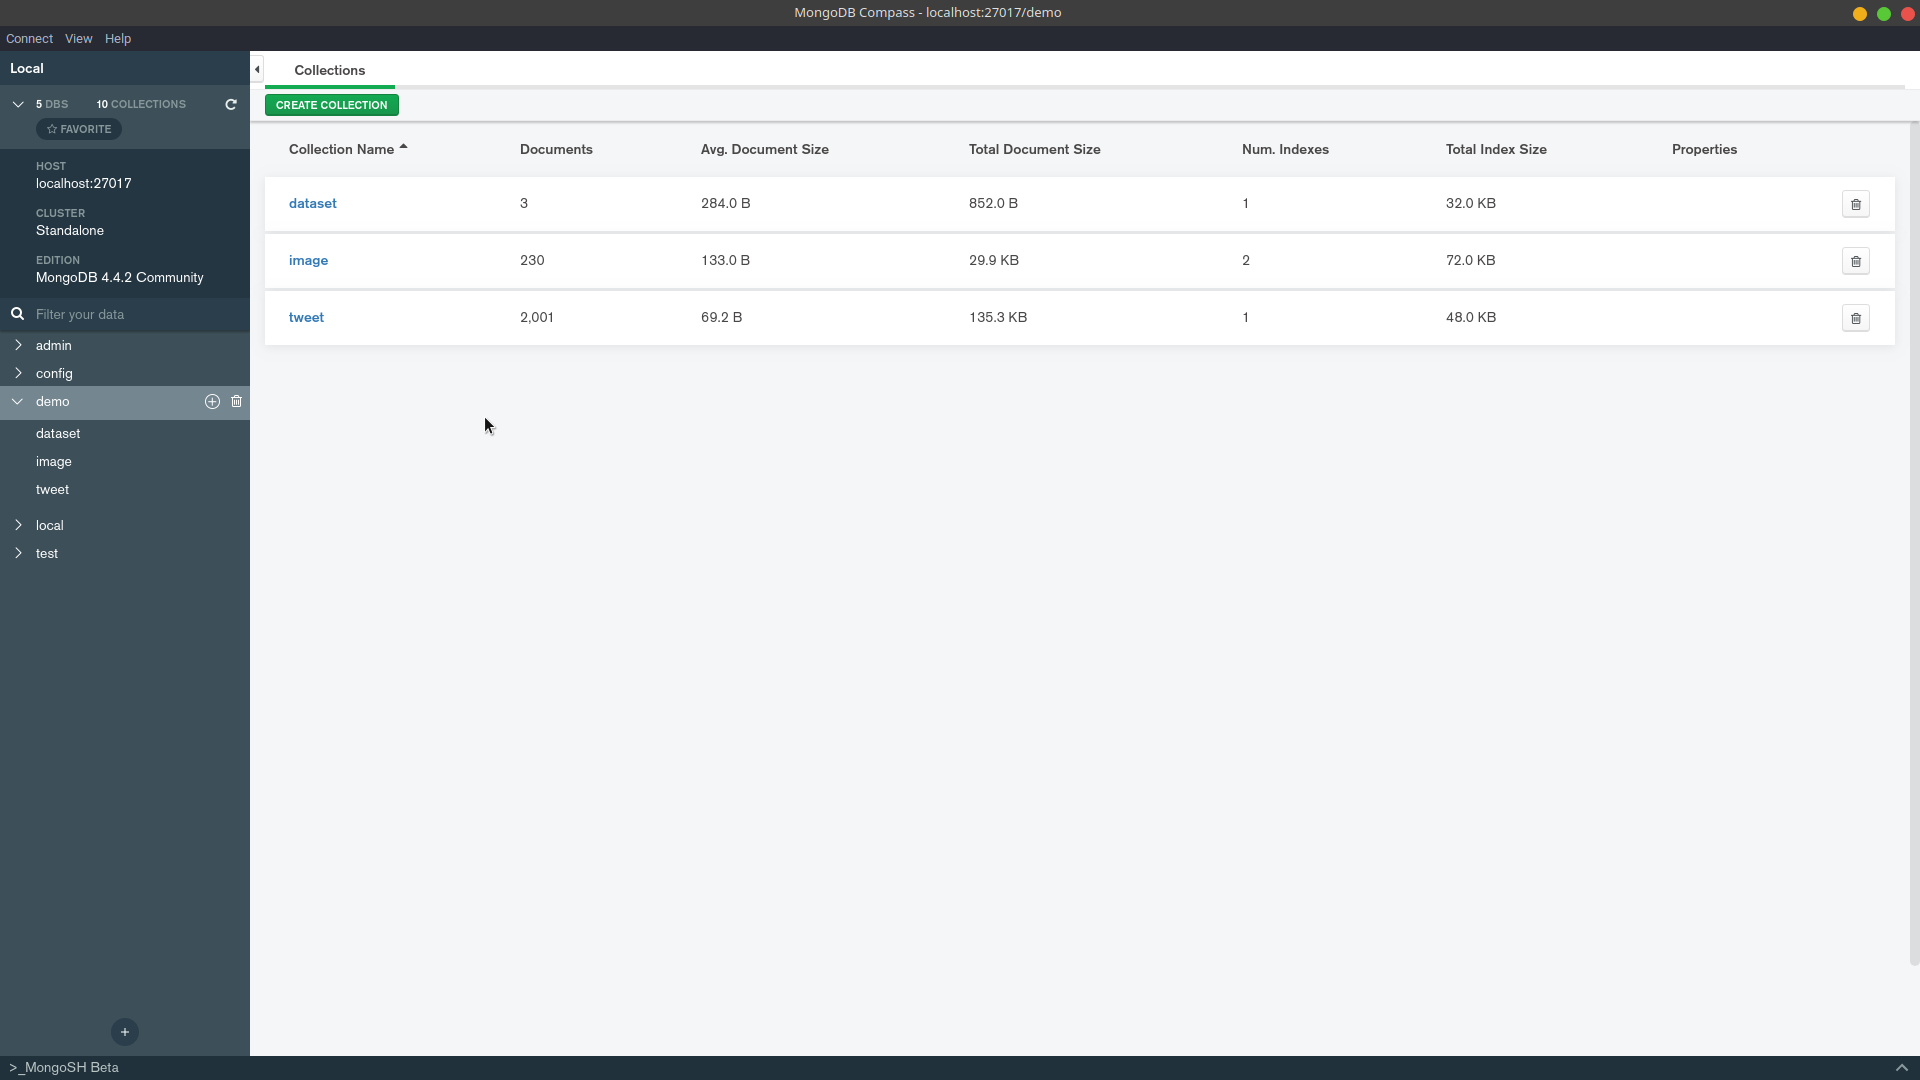The image size is (1920, 1080).
Task: Expand the MongoSH Beta shell panel
Action: pyautogui.click(x=1901, y=1067)
